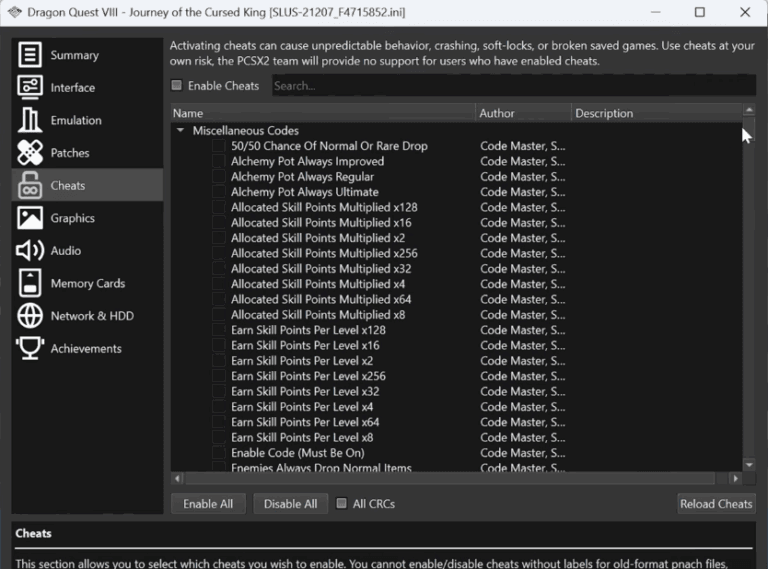Screen dimensions: 768x569
Task: Click the vertical scrollbar thumb
Action: click(x=748, y=129)
